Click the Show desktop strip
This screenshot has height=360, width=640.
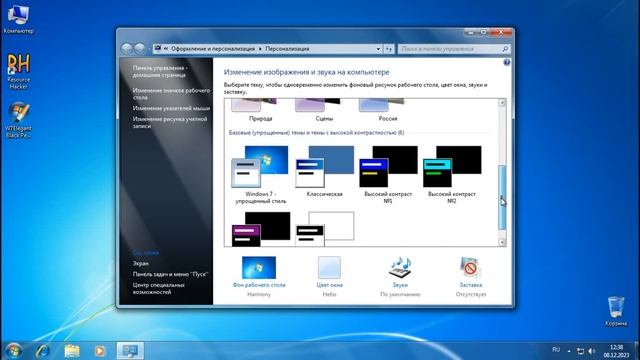[x=637, y=351]
